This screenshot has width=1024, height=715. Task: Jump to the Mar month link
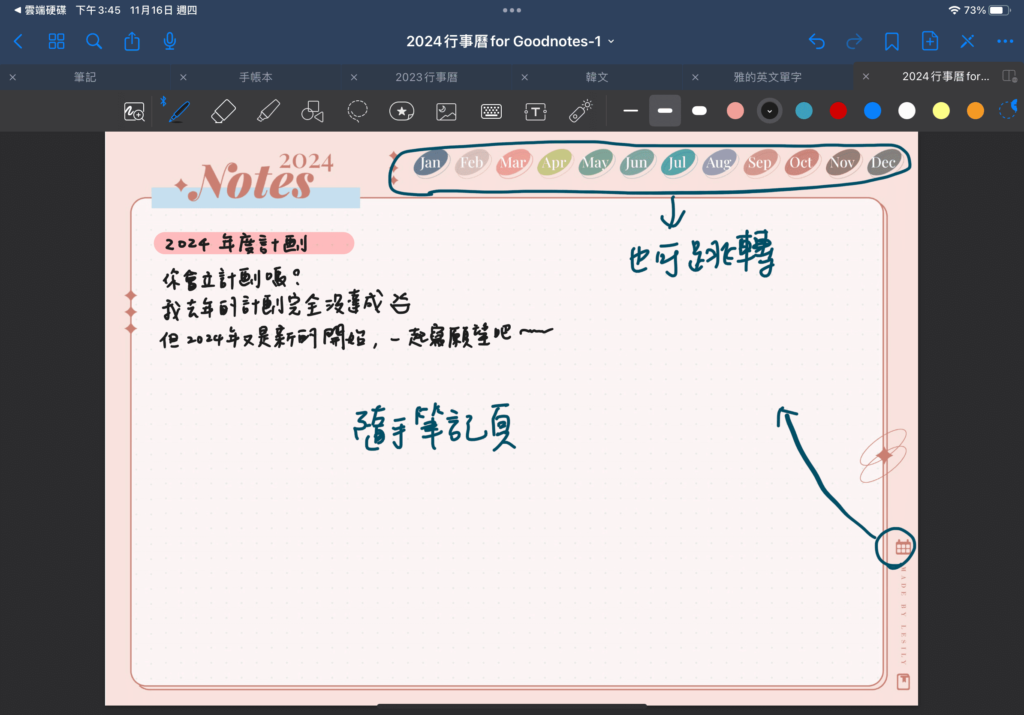tap(513, 162)
